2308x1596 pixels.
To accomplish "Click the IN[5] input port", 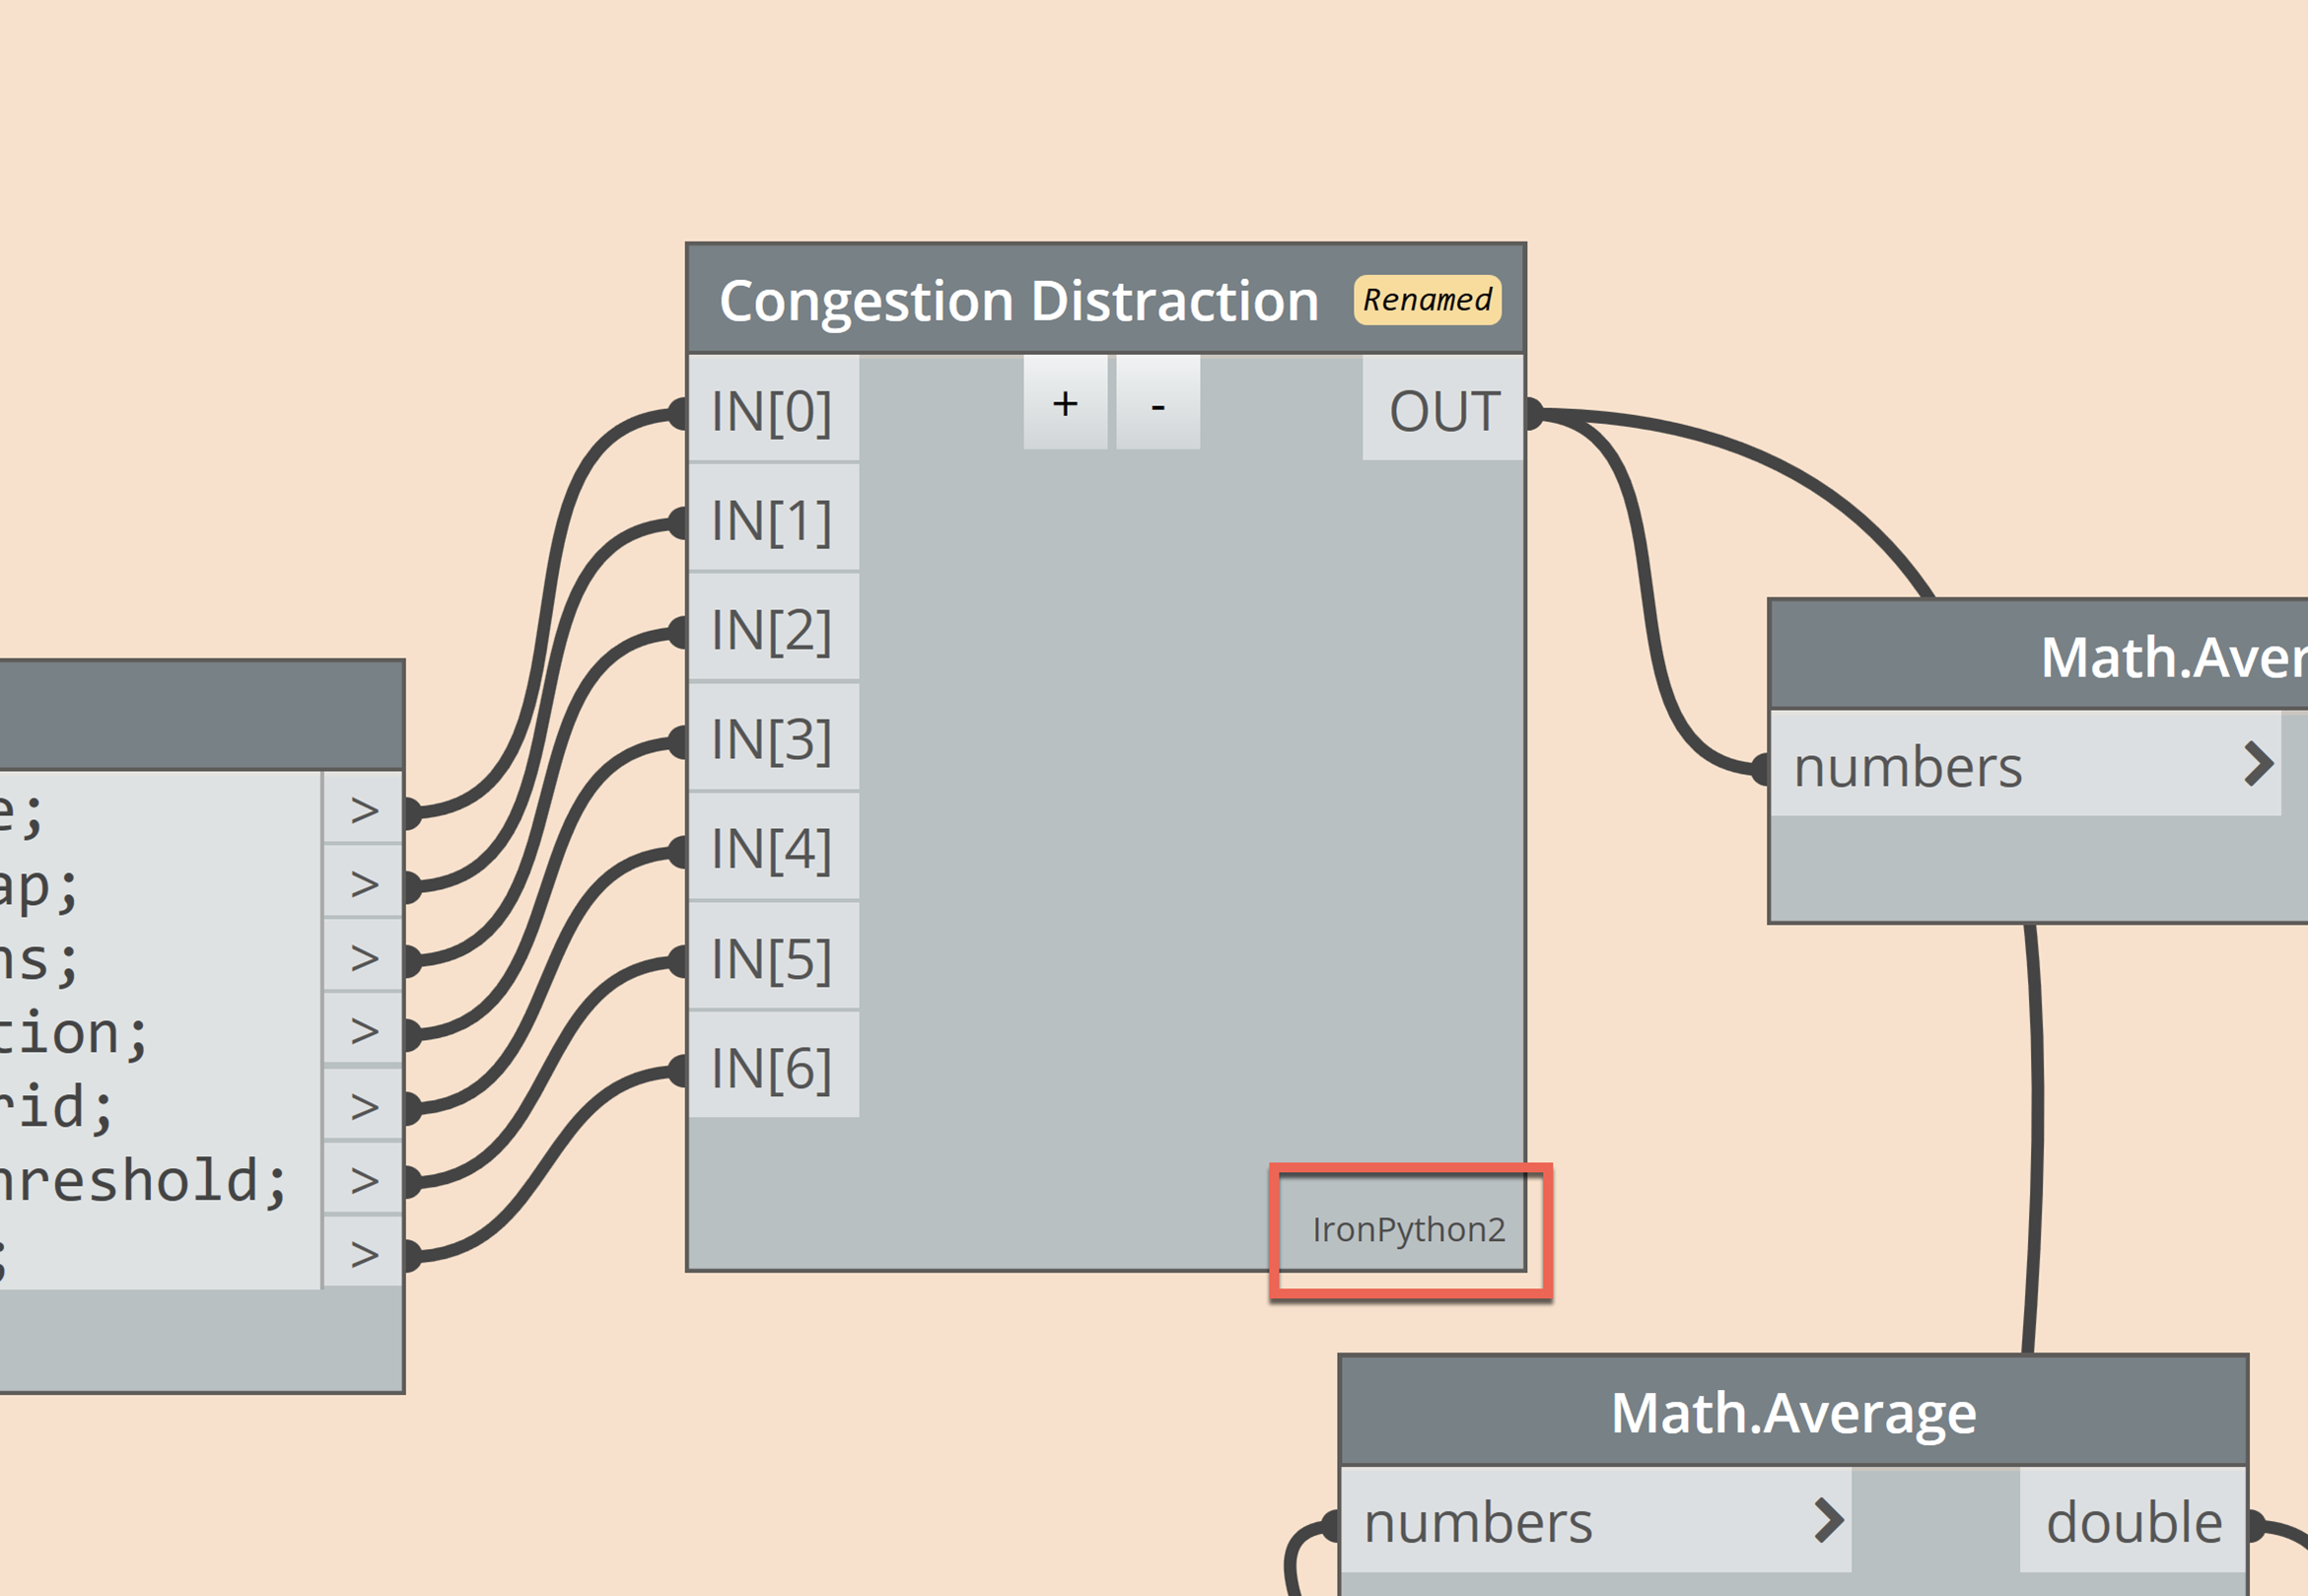I will click(772, 959).
